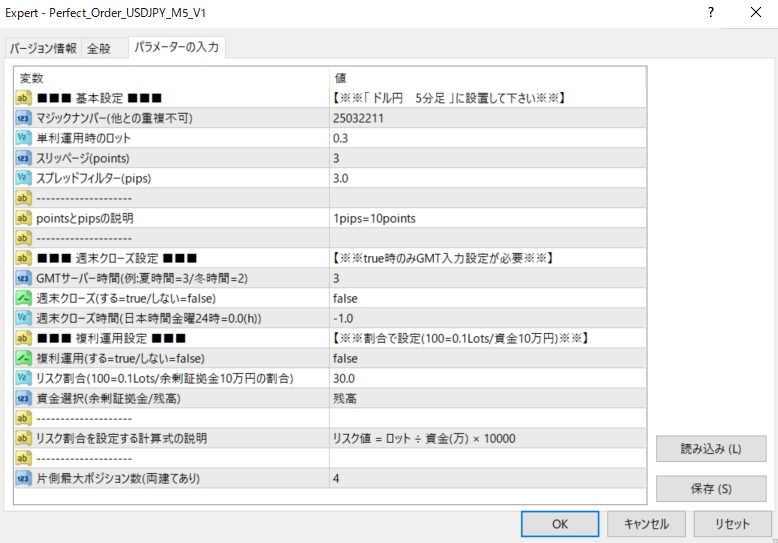Click integer icon beside スリッページ(points)

23,158
